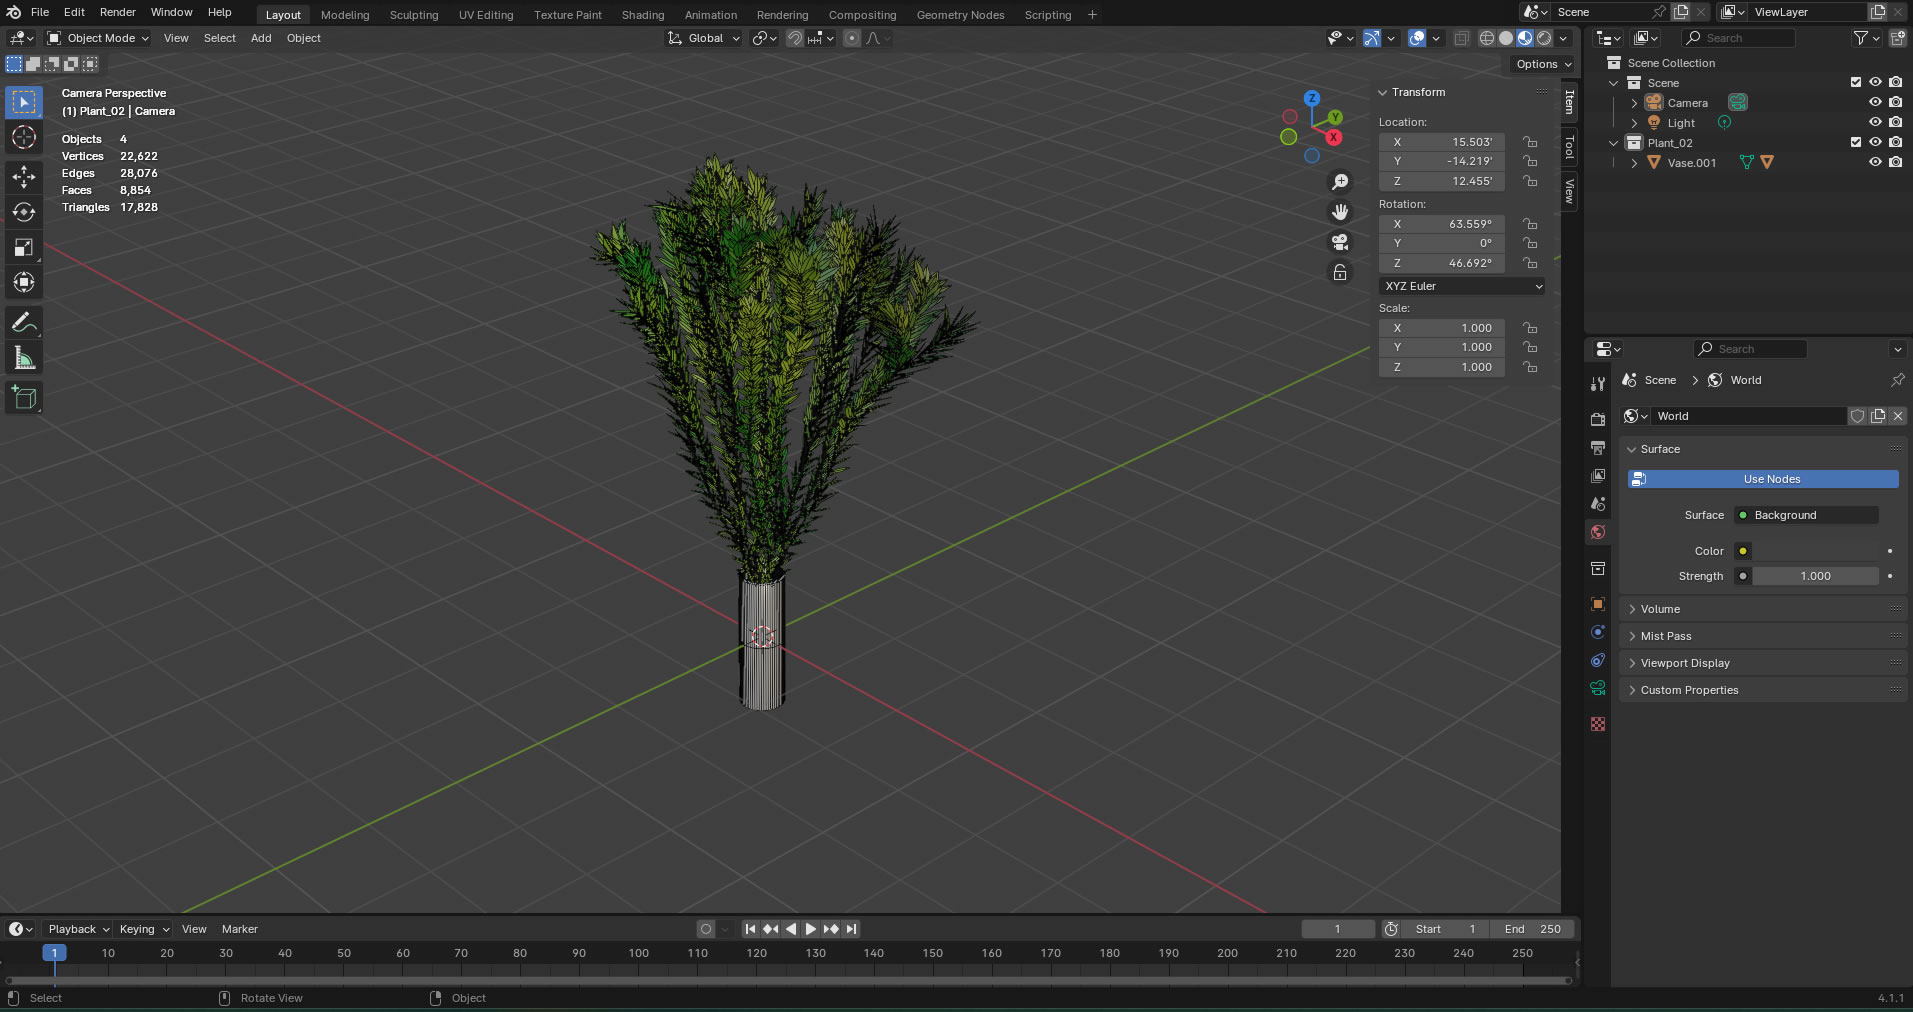Select the 3D Cursor tool
This screenshot has height=1012, width=1913.
coord(24,137)
